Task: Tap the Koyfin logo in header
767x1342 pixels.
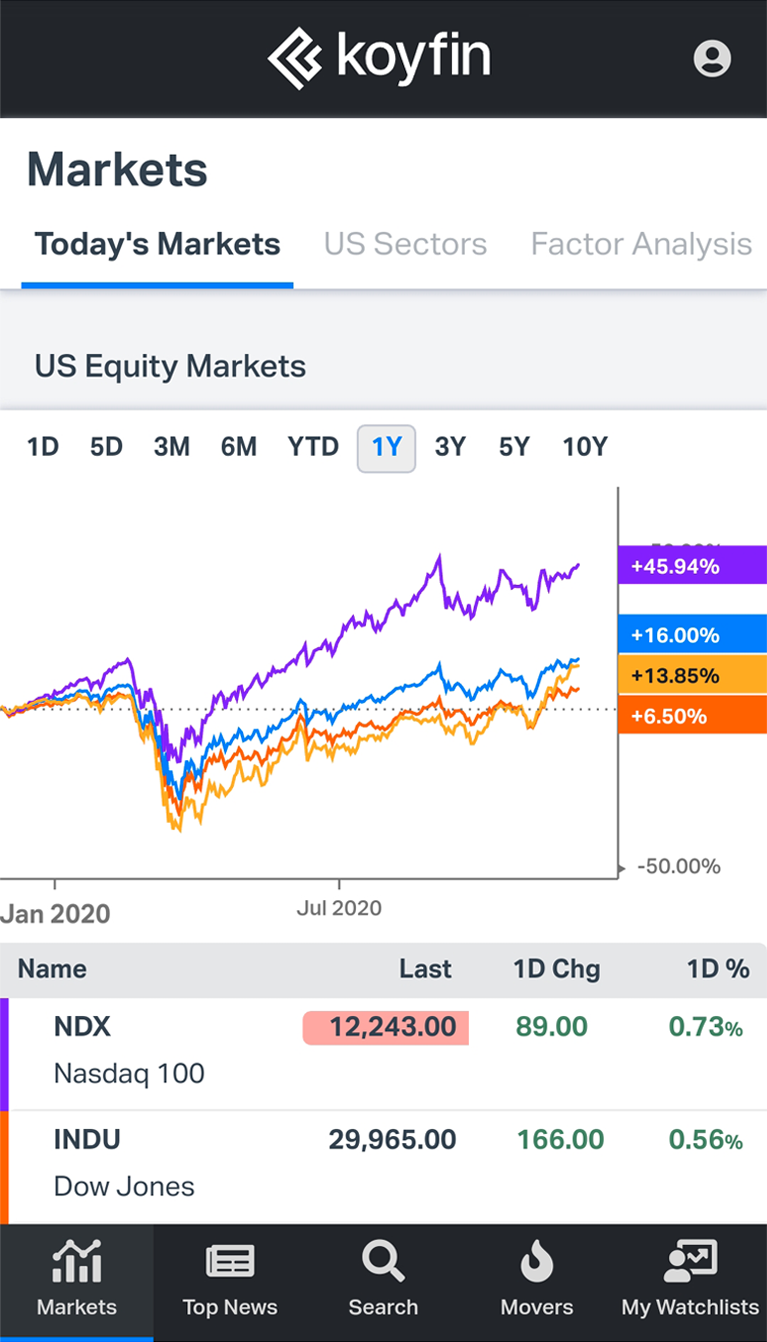Action: (380, 58)
